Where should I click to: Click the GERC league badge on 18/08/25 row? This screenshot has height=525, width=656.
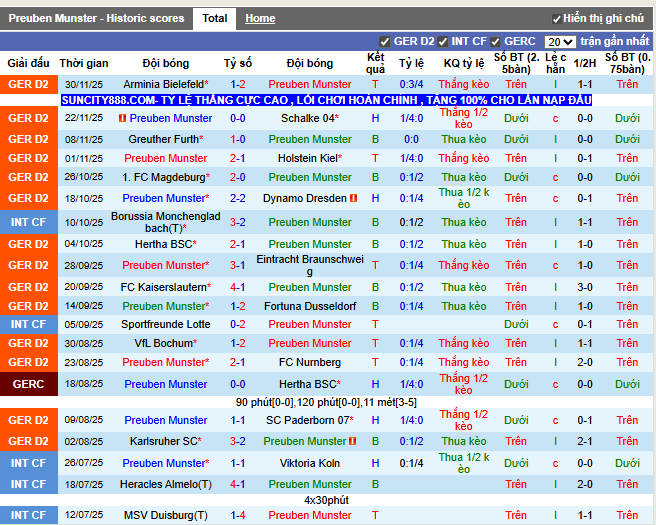[x=28, y=384]
